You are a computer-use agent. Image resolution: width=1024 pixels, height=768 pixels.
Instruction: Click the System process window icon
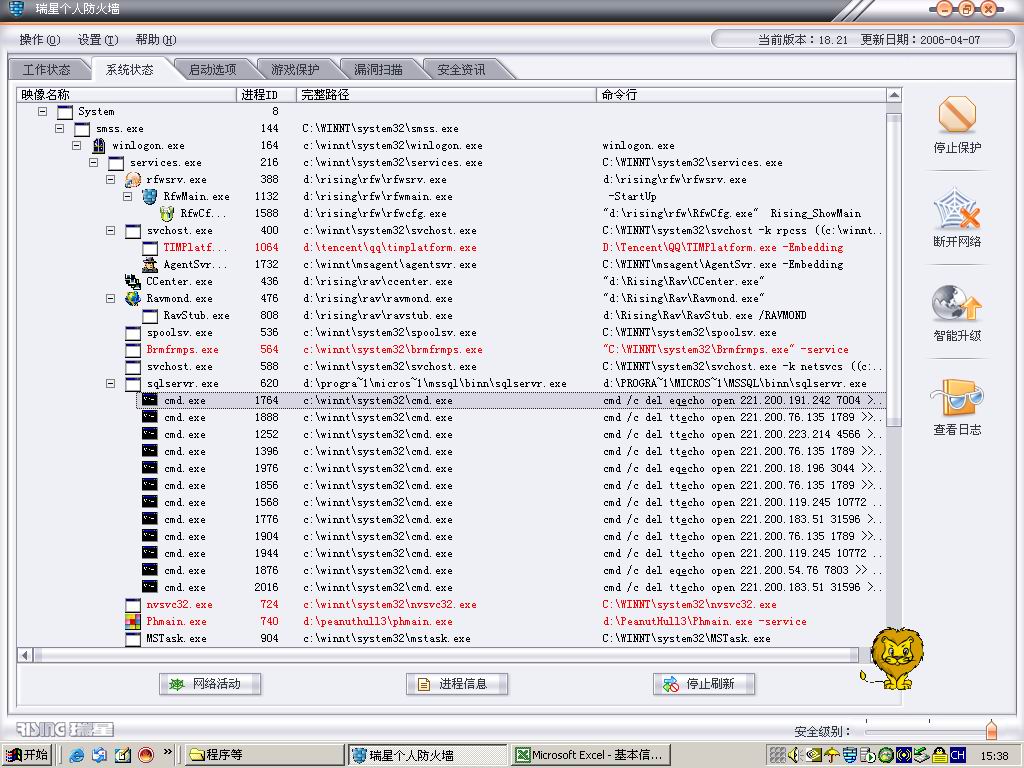65,112
